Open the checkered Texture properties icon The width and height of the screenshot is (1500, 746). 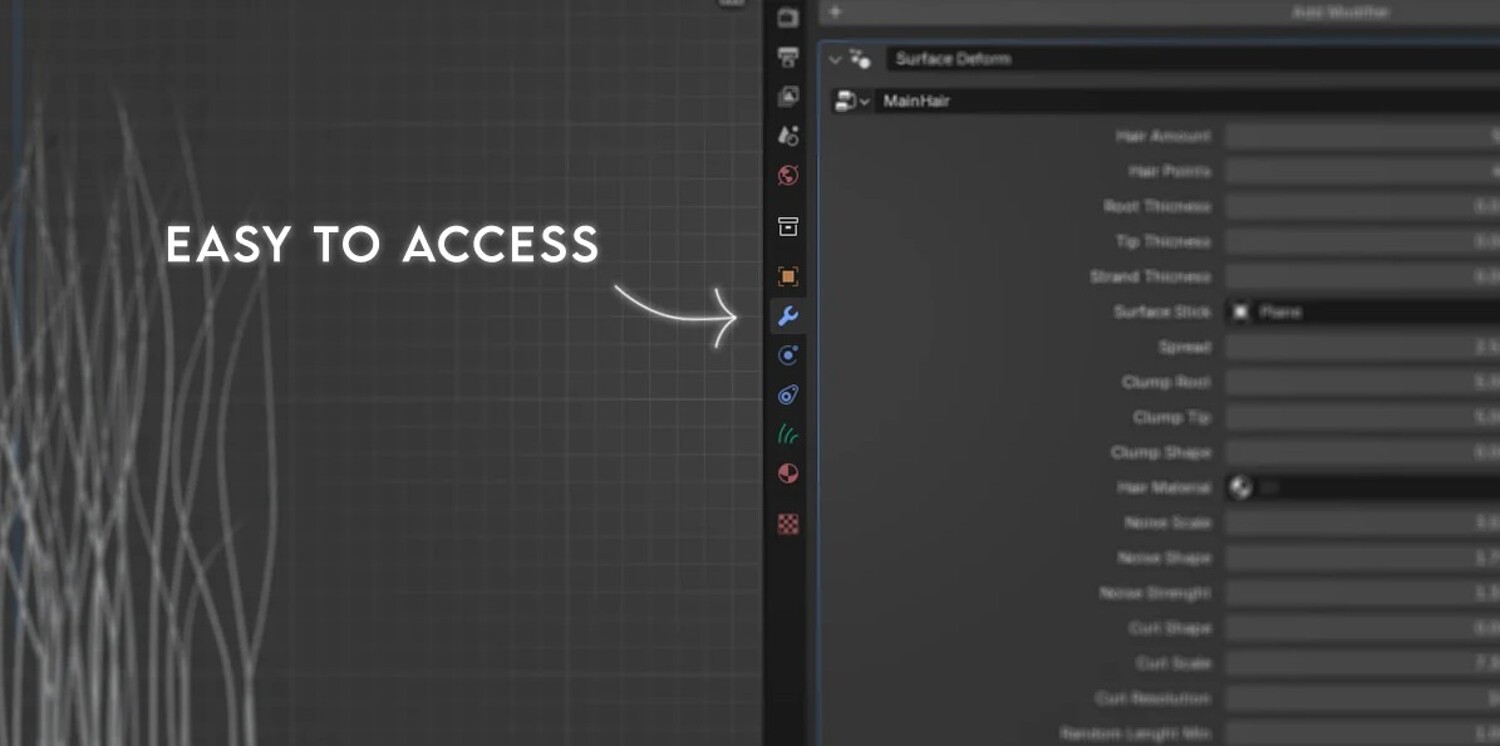point(788,524)
